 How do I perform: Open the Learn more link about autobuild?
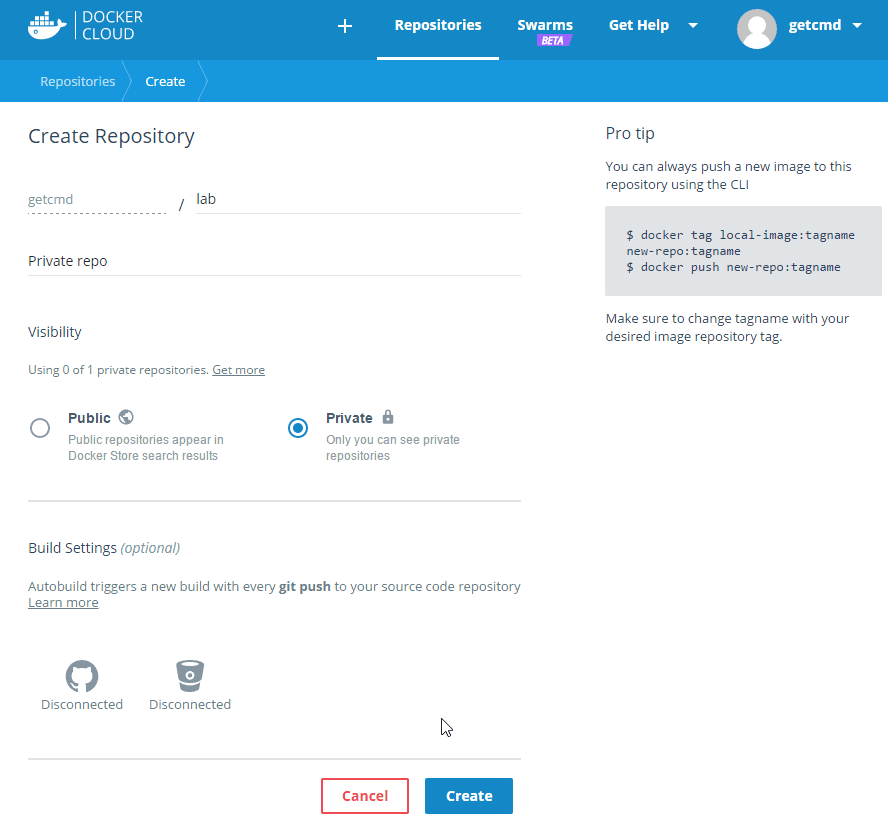coord(63,603)
